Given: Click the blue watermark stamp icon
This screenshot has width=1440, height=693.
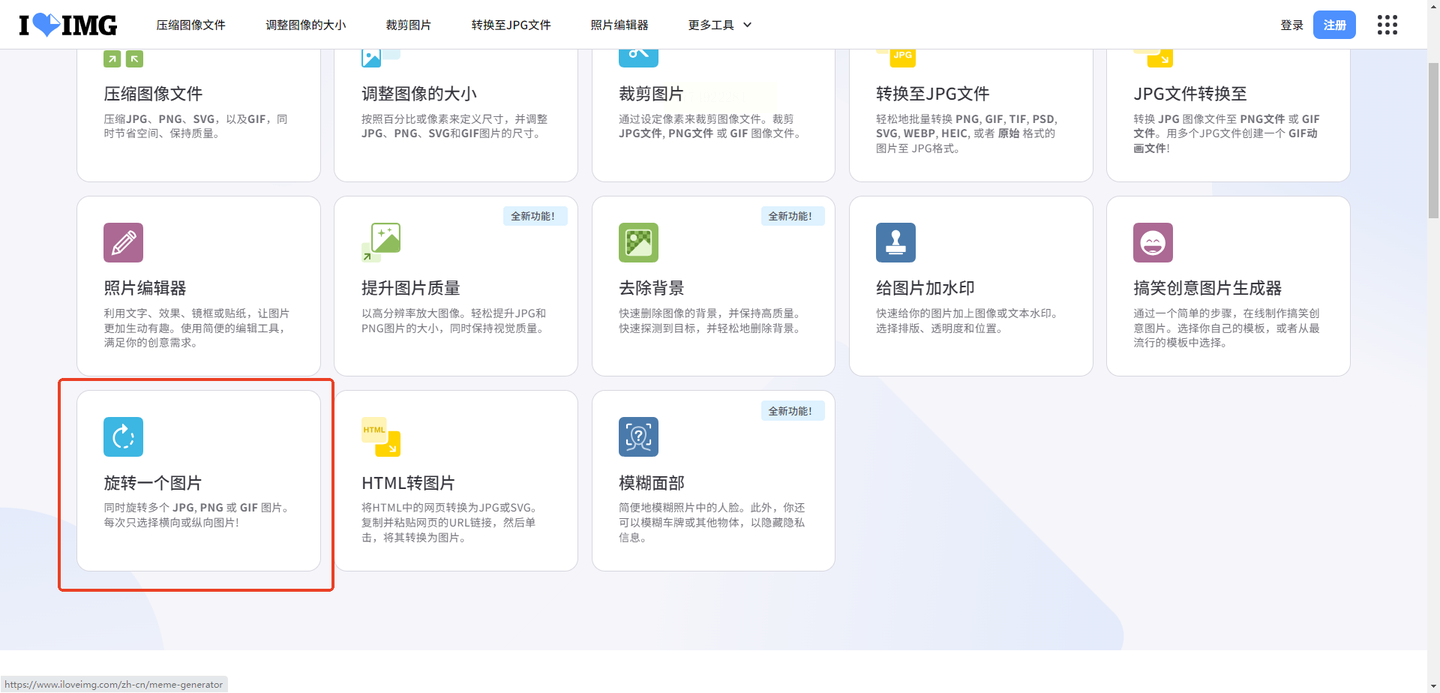Looking at the screenshot, I should tap(895, 243).
